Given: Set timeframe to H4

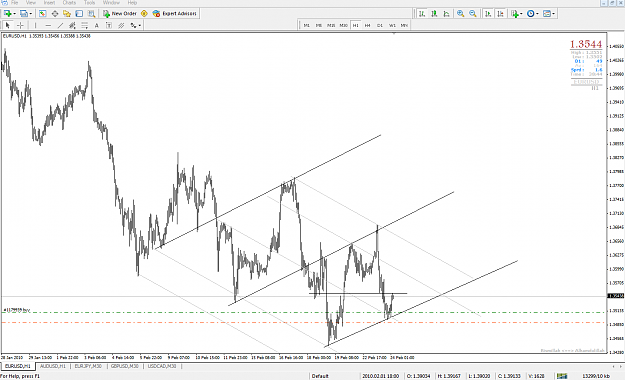Looking at the screenshot, I should click(x=368, y=25).
